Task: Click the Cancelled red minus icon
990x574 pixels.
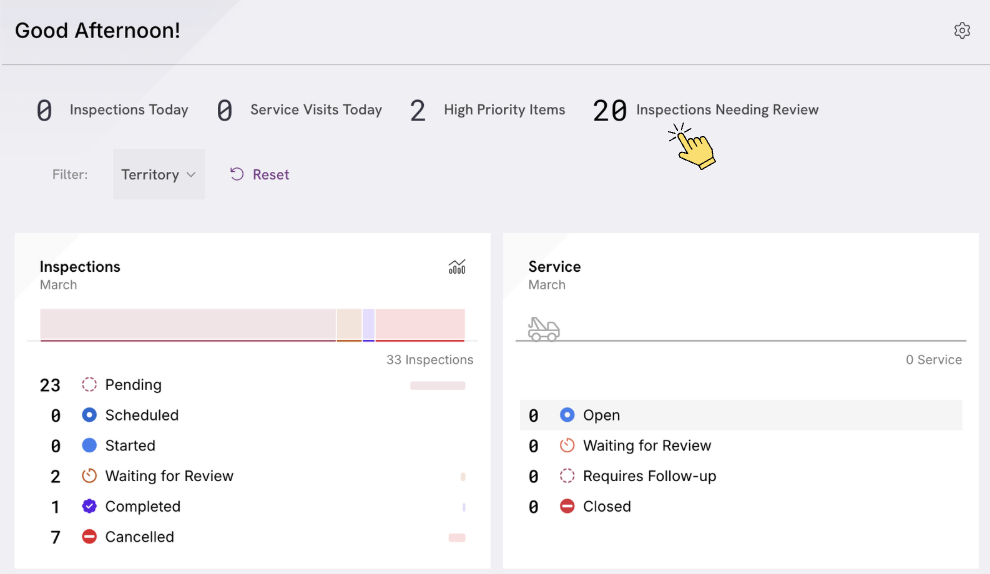Action: [x=89, y=537]
